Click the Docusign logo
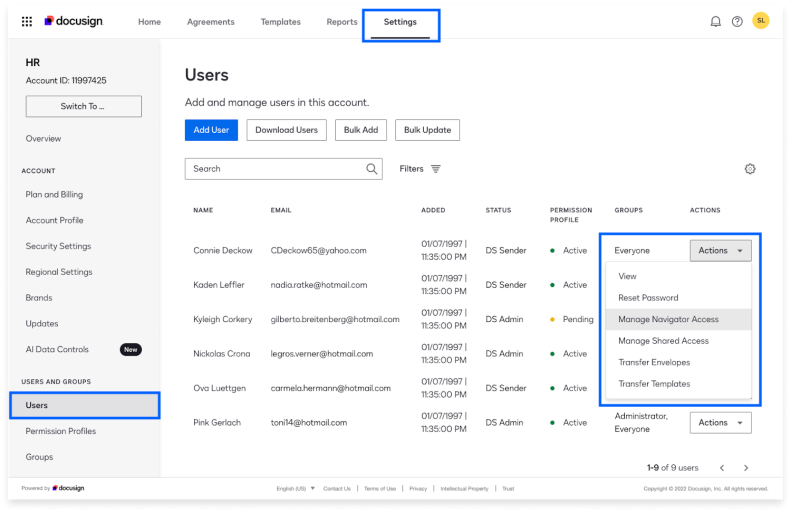 [74, 21]
